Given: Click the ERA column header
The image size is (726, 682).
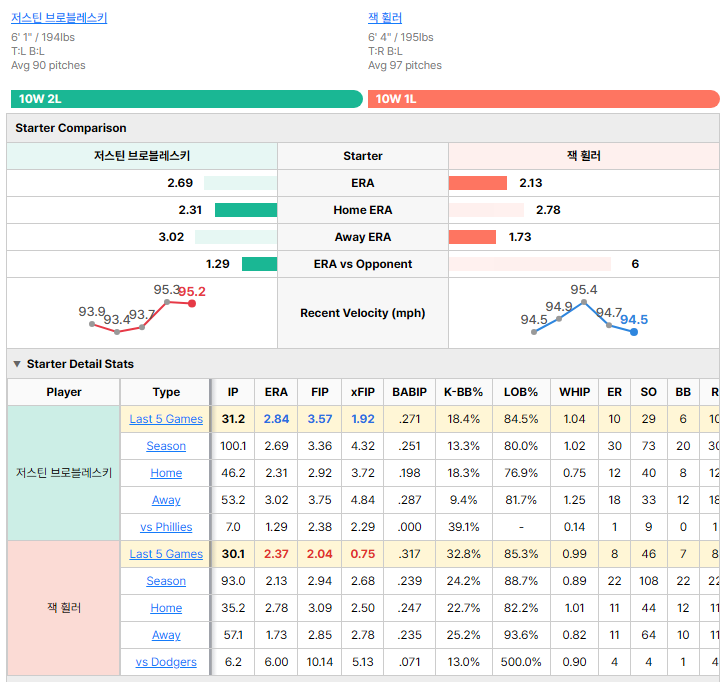Looking at the screenshot, I should [276, 392].
